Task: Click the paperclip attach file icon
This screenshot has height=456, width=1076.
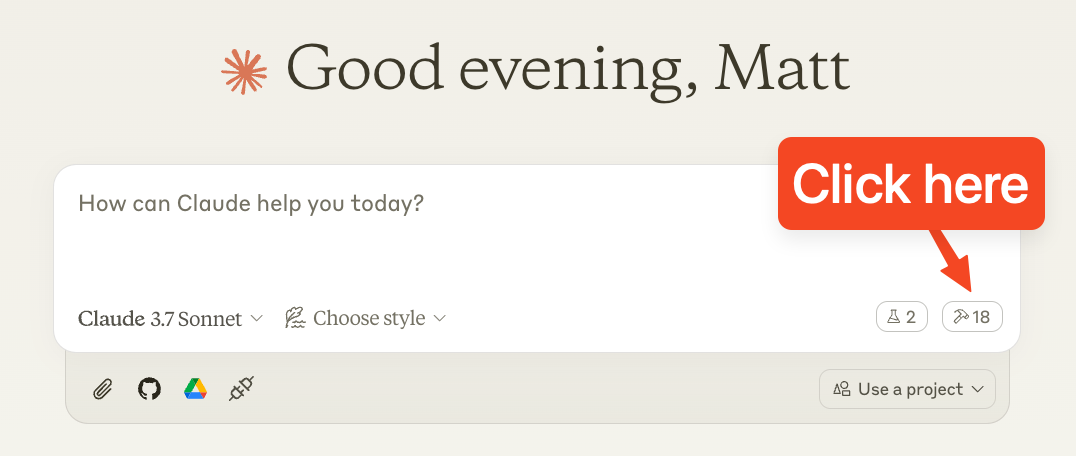Action: pyautogui.click(x=102, y=389)
